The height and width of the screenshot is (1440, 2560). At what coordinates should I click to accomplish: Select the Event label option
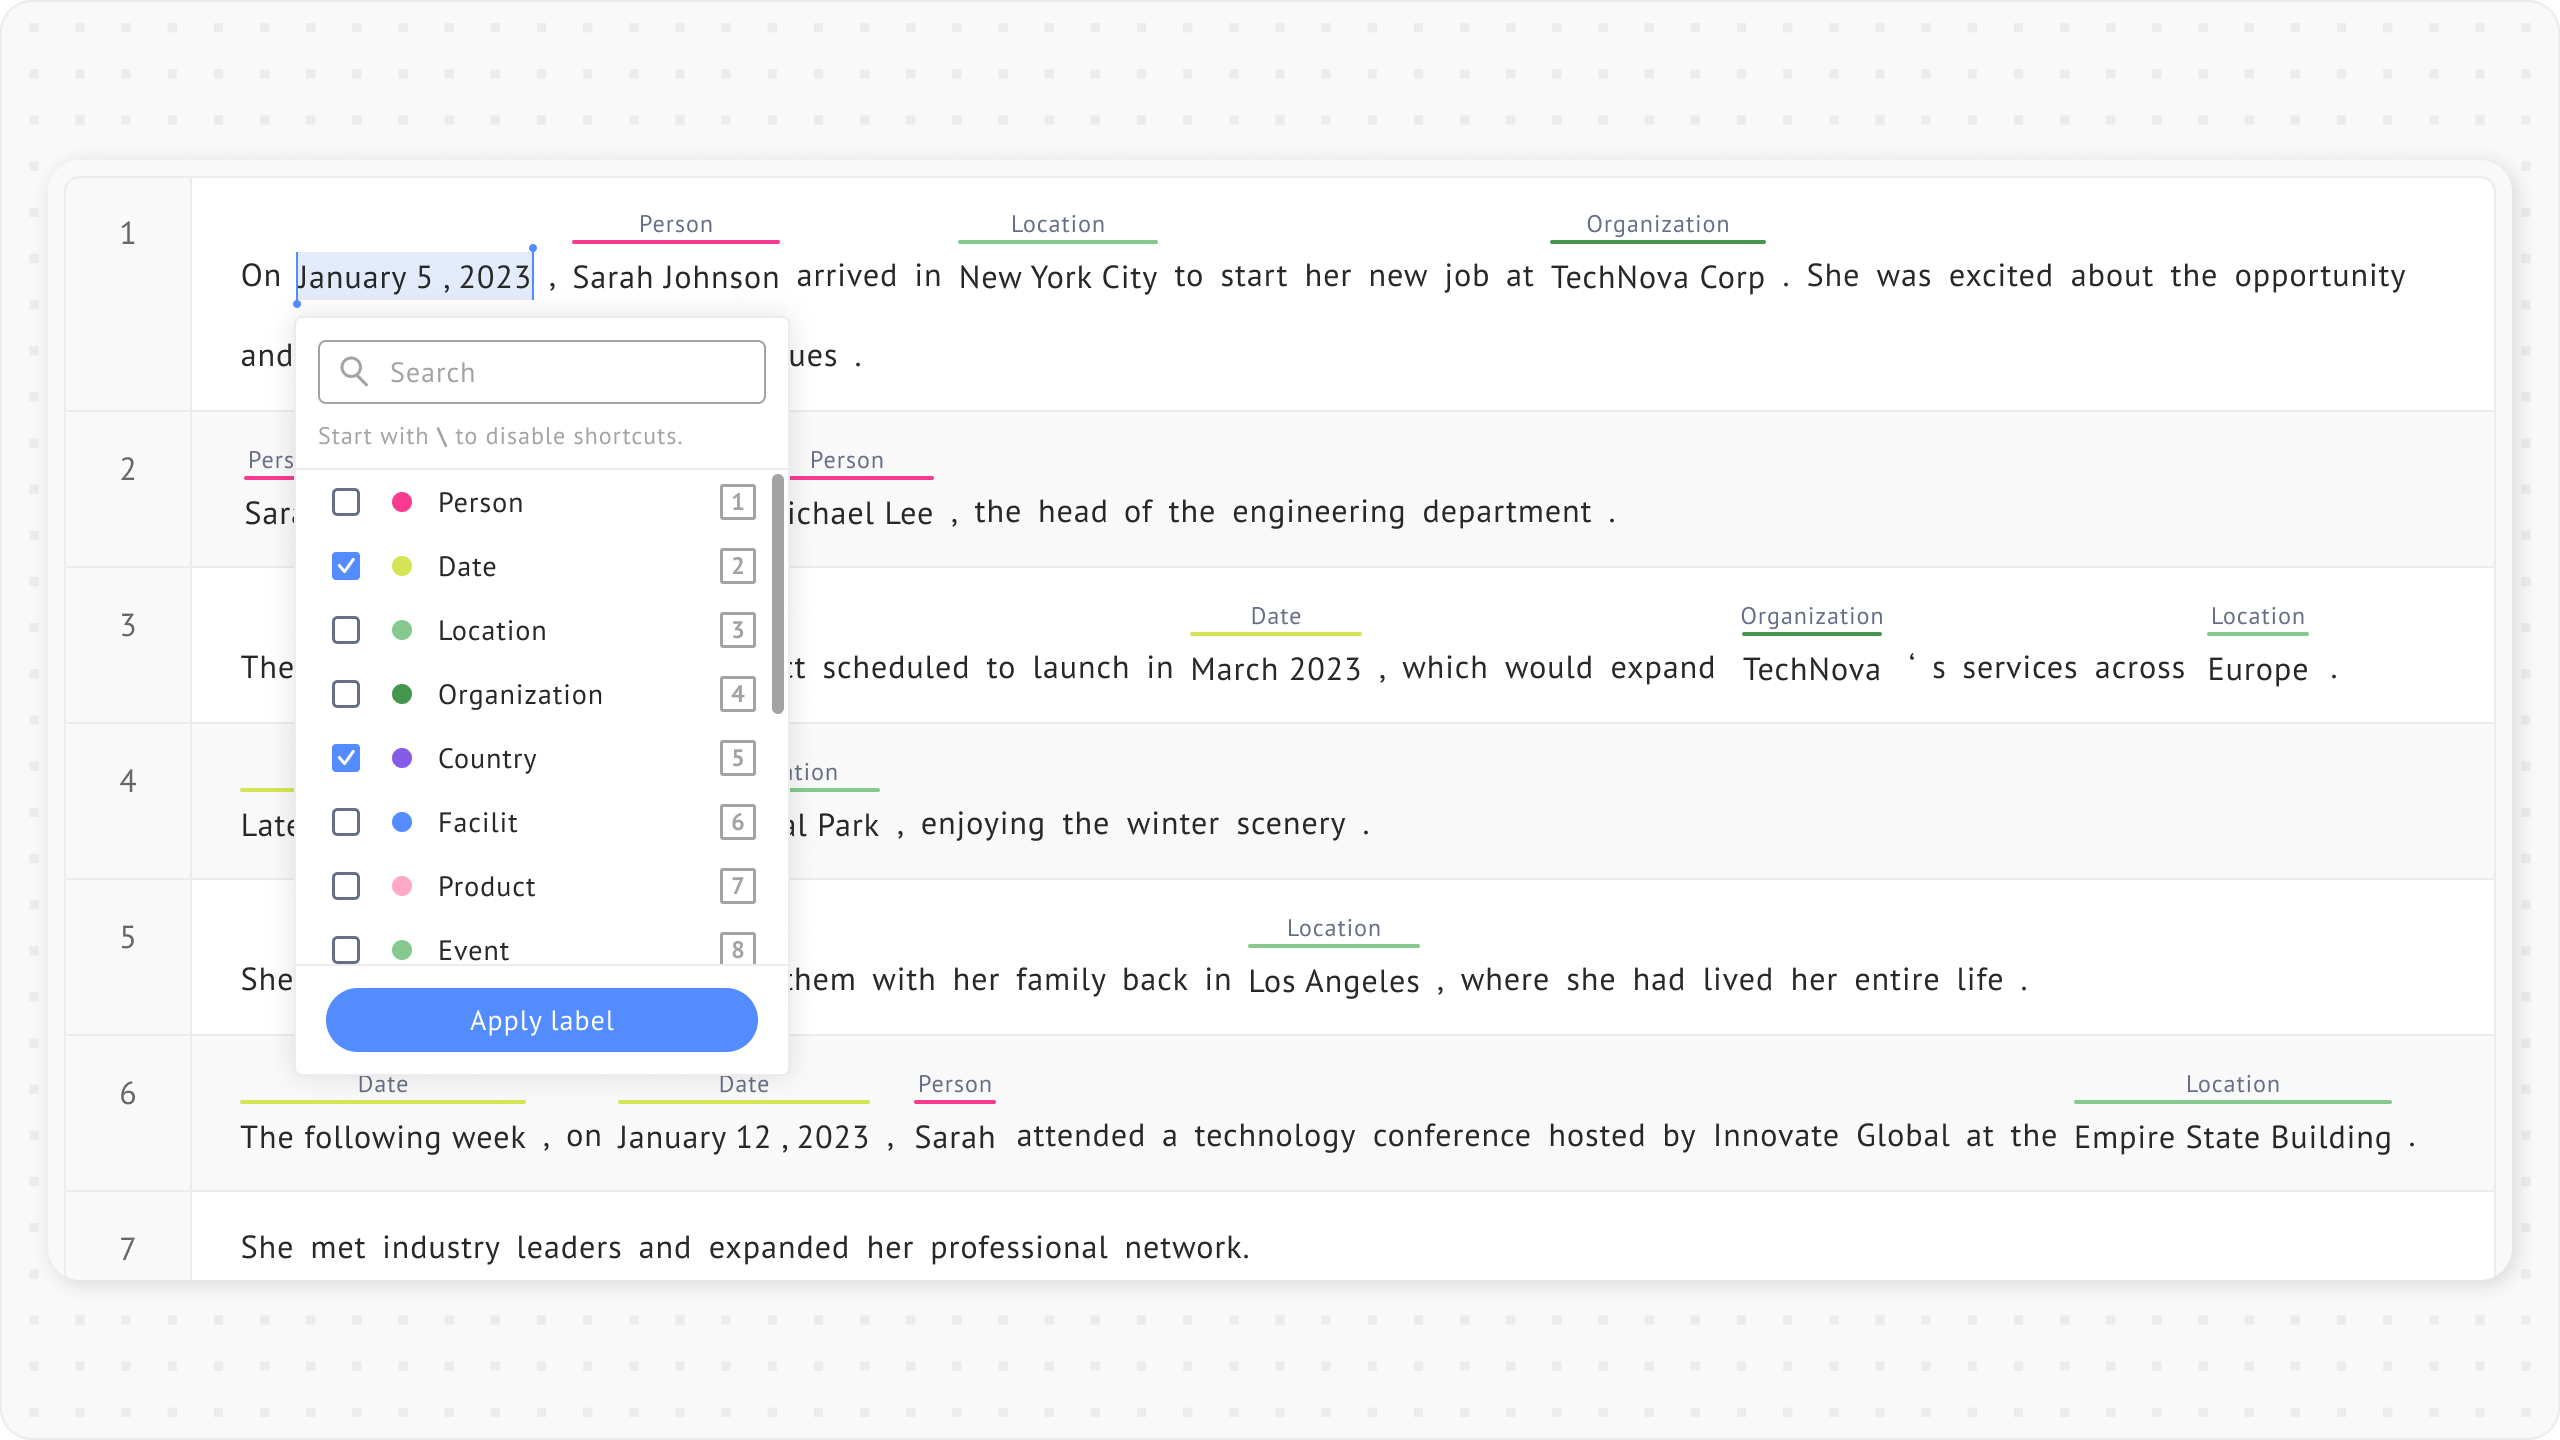[x=473, y=950]
